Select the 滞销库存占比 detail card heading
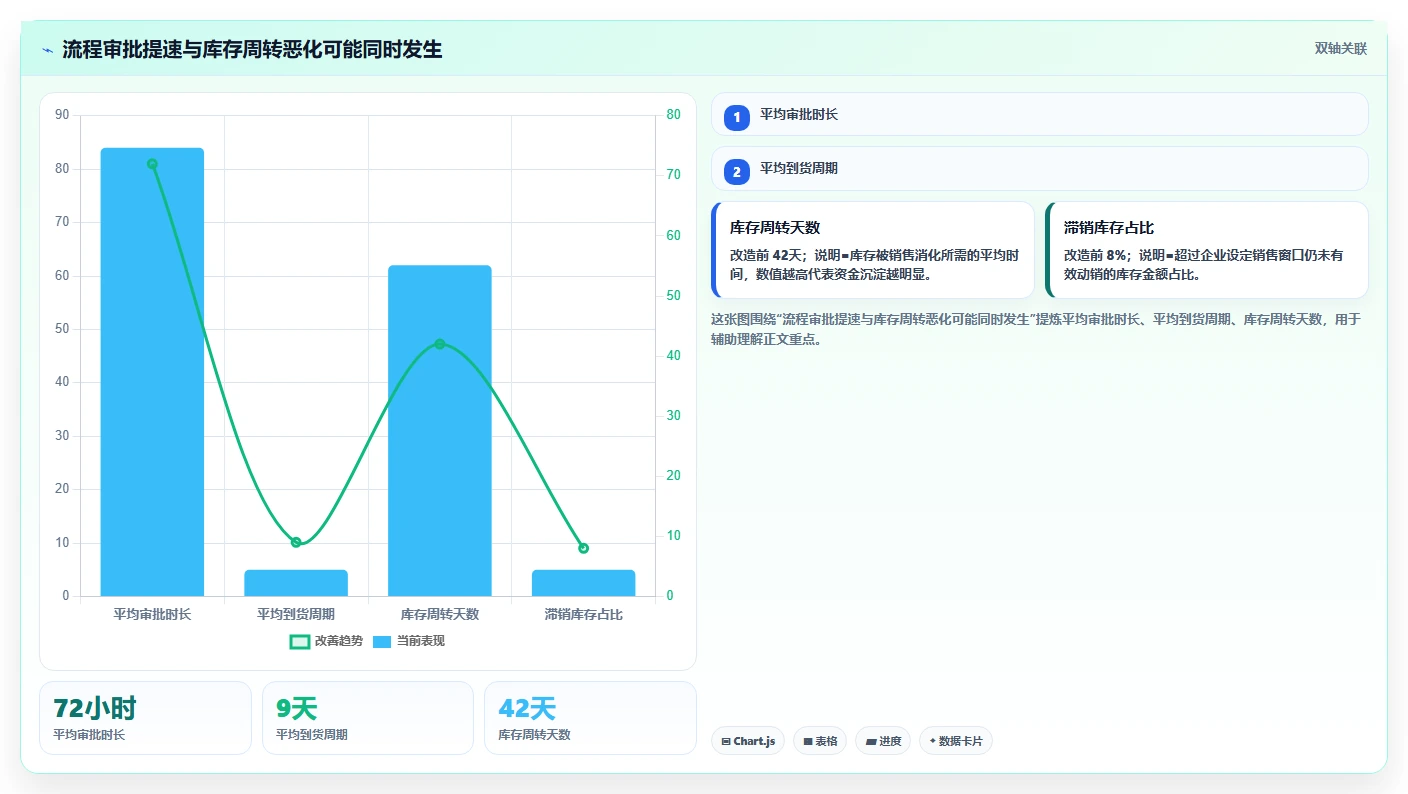The image size is (1408, 794). (1109, 228)
